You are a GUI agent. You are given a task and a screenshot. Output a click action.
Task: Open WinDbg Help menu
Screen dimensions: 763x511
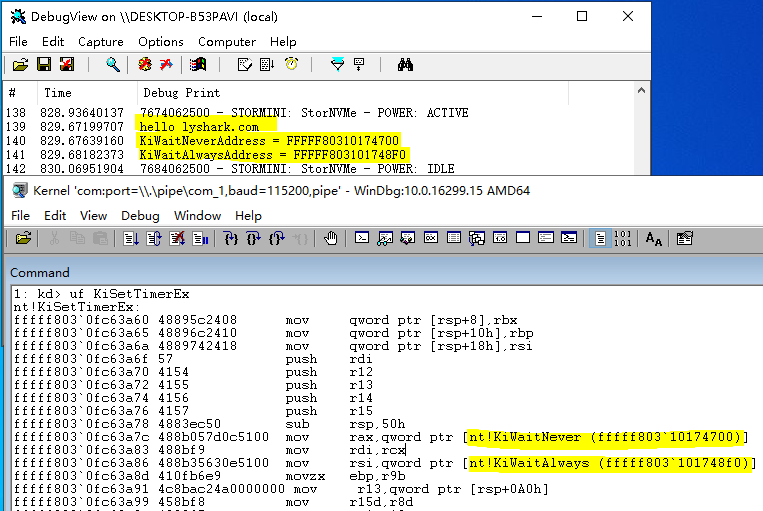[x=248, y=216]
